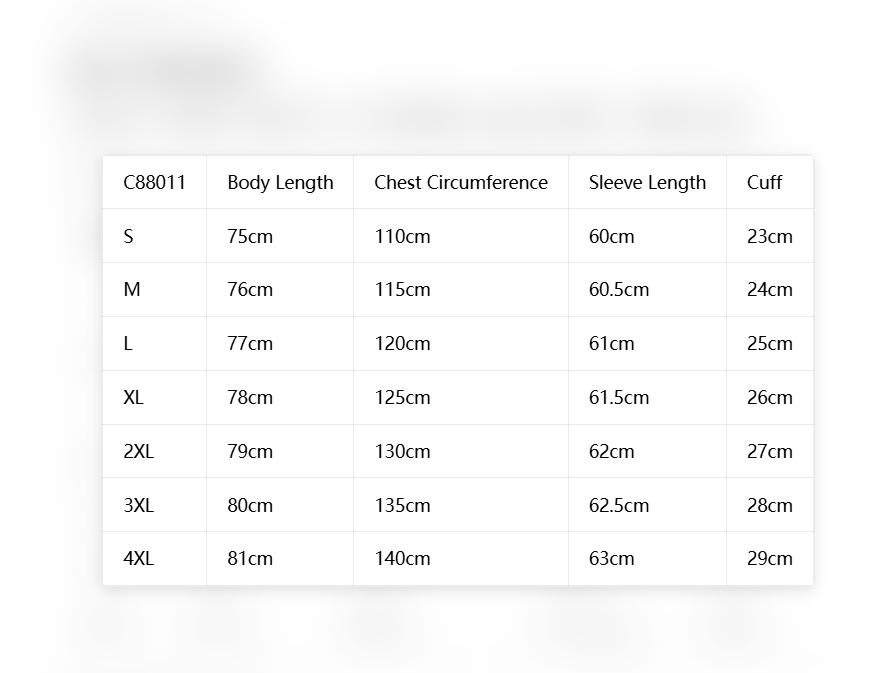Click the C88011 header cell

coord(155,182)
